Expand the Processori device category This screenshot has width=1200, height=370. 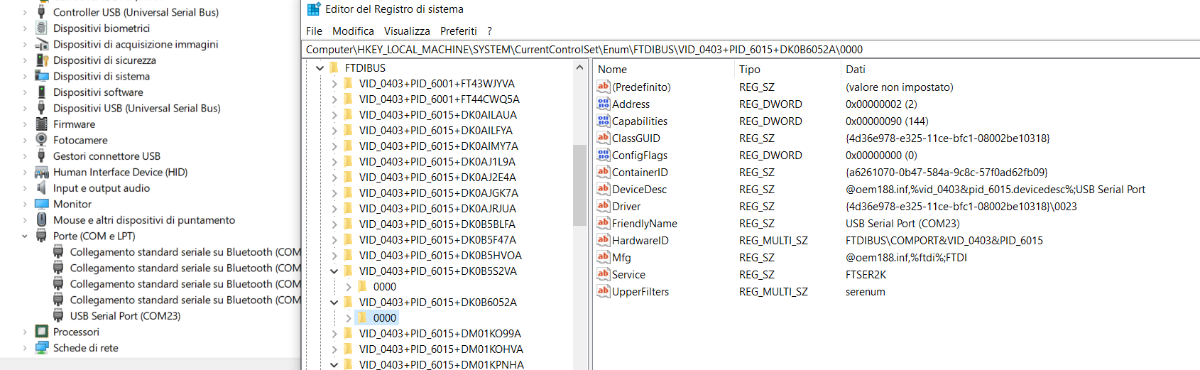coord(25,332)
